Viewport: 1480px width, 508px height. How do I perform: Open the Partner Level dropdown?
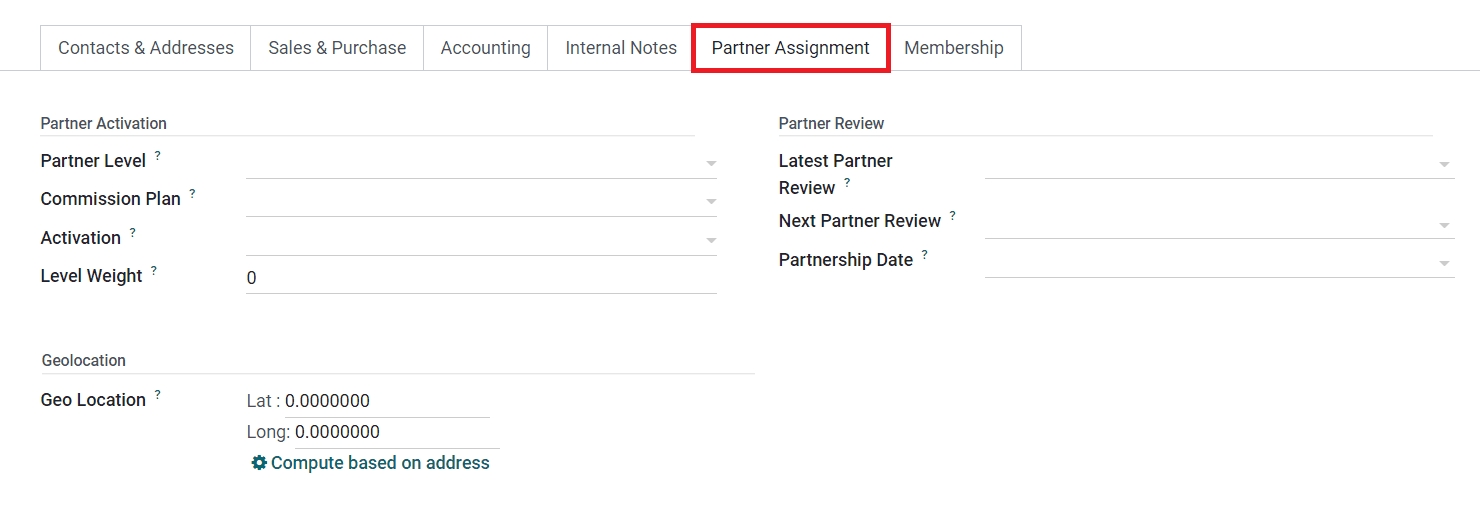710,163
